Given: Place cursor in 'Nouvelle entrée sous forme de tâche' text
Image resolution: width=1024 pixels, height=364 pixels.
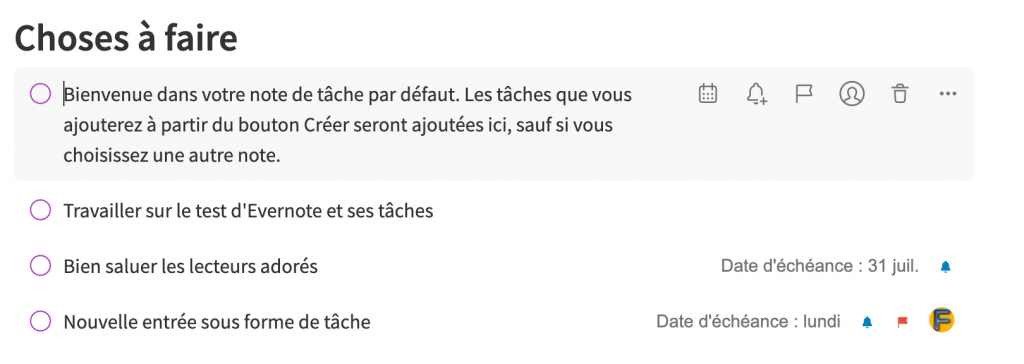Looking at the screenshot, I should click(x=217, y=322).
